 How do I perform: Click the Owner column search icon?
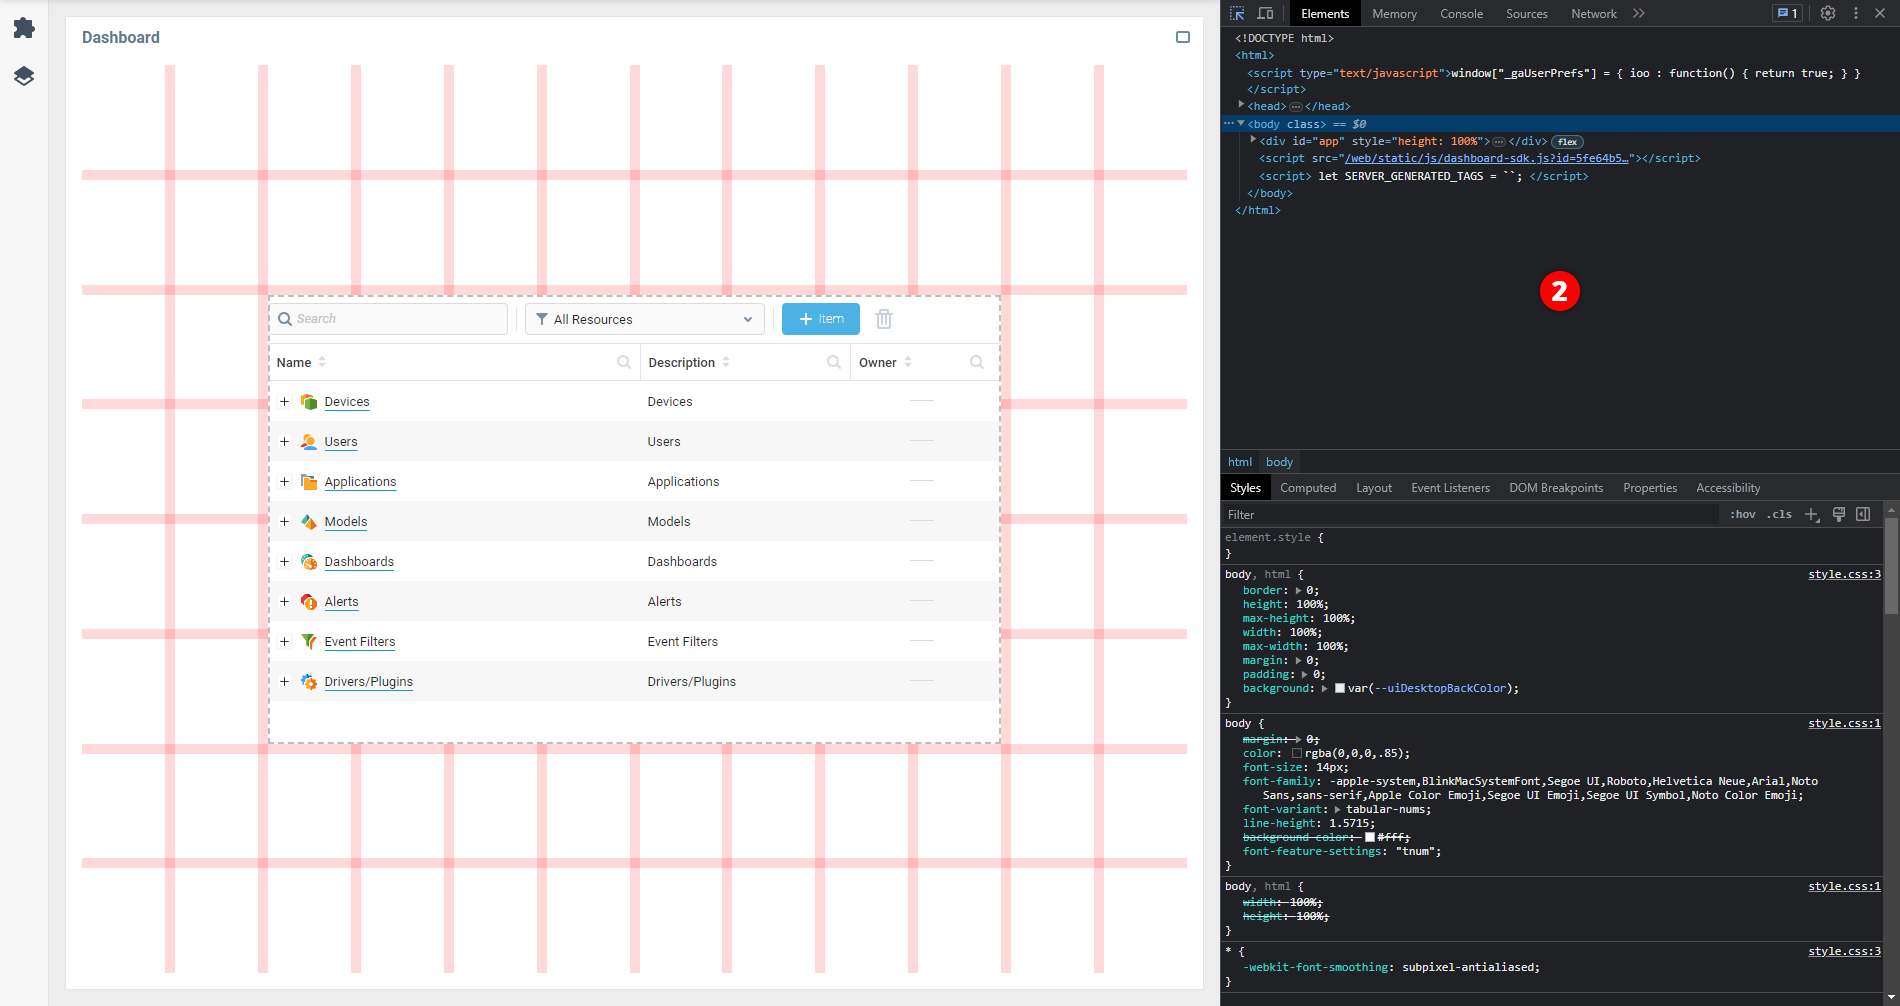(976, 362)
